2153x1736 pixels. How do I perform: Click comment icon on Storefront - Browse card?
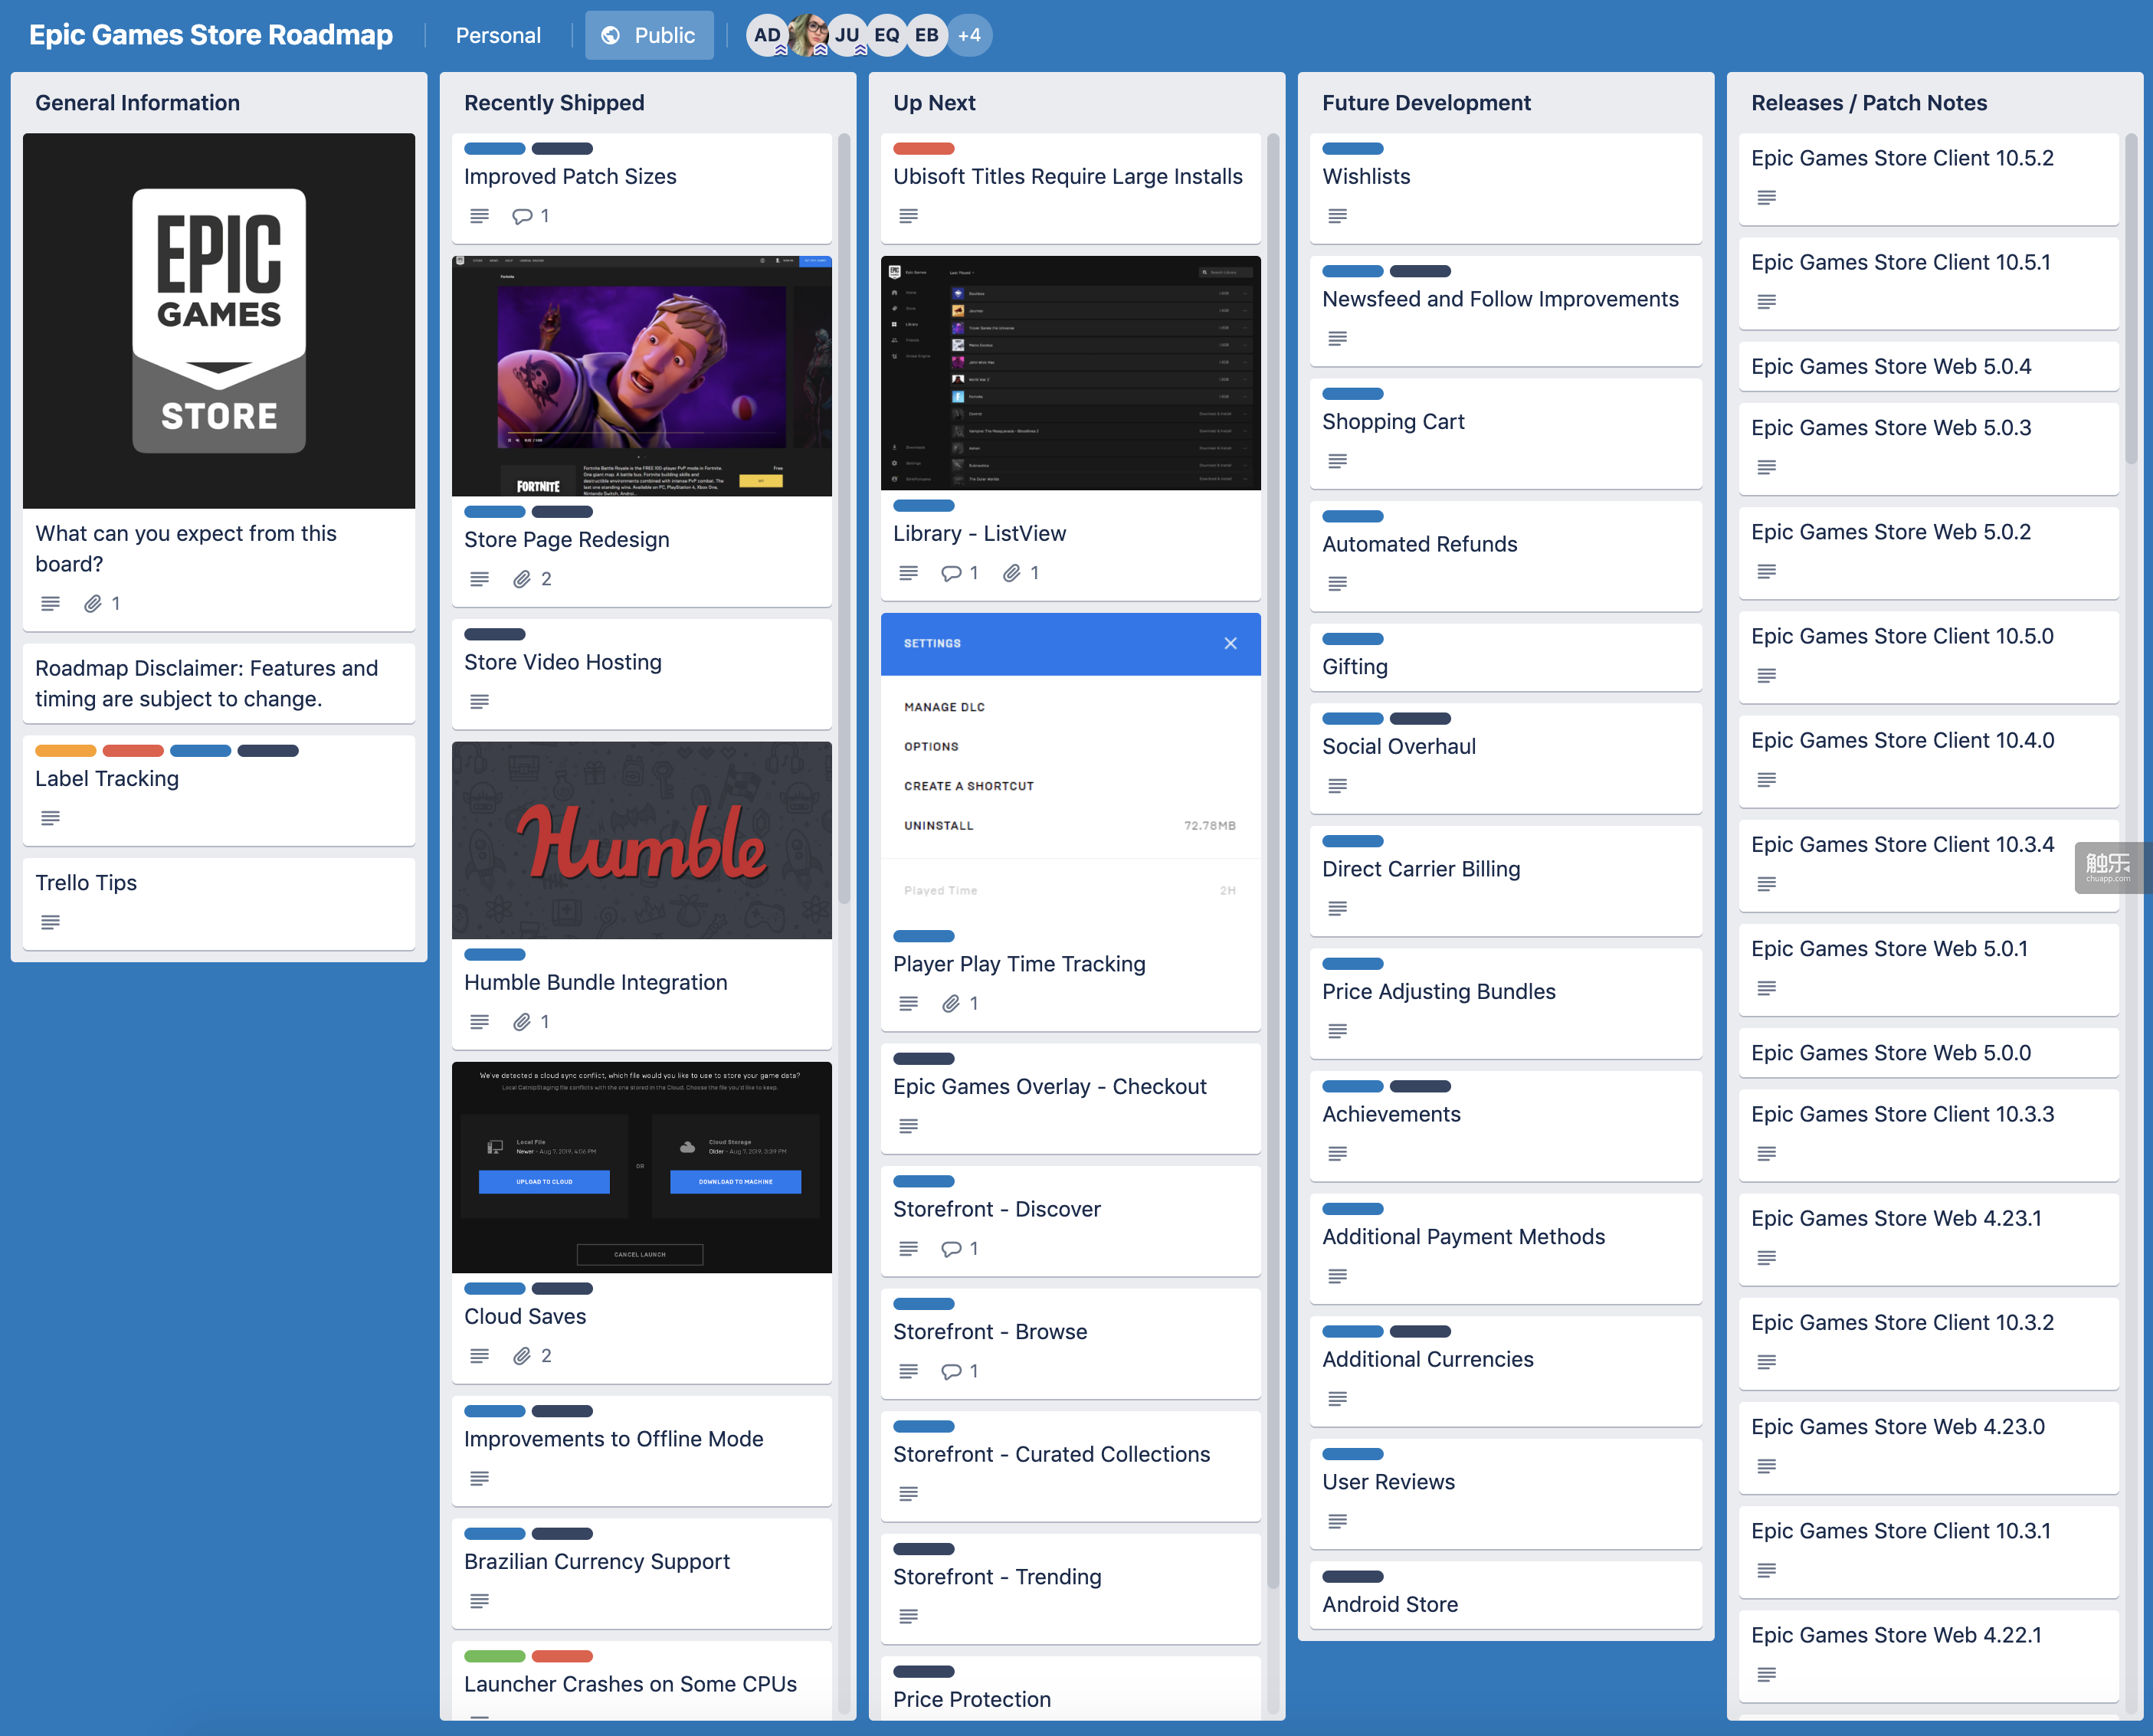coord(951,1371)
